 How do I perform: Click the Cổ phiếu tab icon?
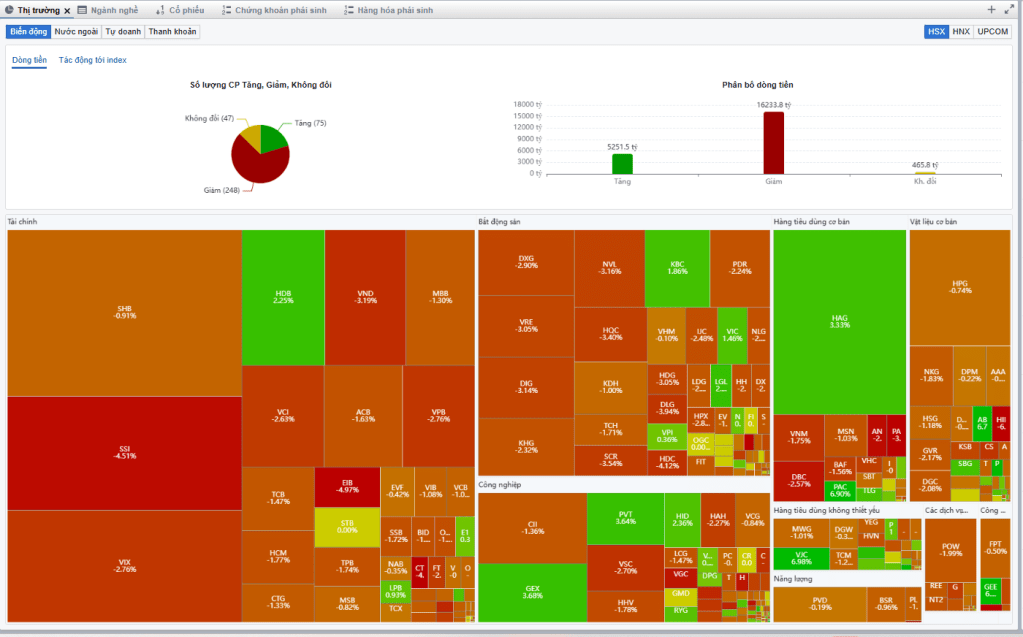point(160,10)
